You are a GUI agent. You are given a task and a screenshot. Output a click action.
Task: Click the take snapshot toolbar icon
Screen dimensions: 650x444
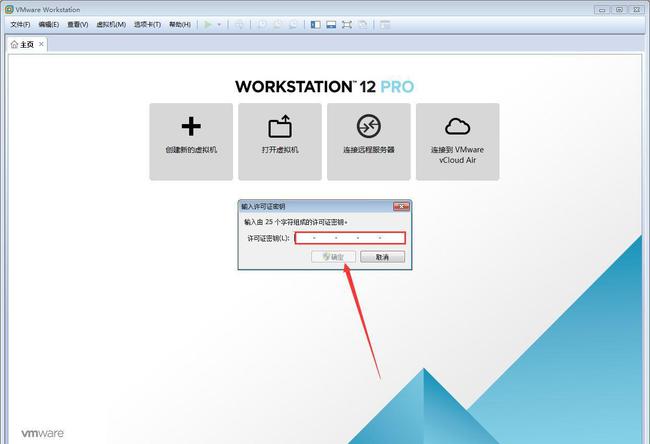tap(262, 25)
